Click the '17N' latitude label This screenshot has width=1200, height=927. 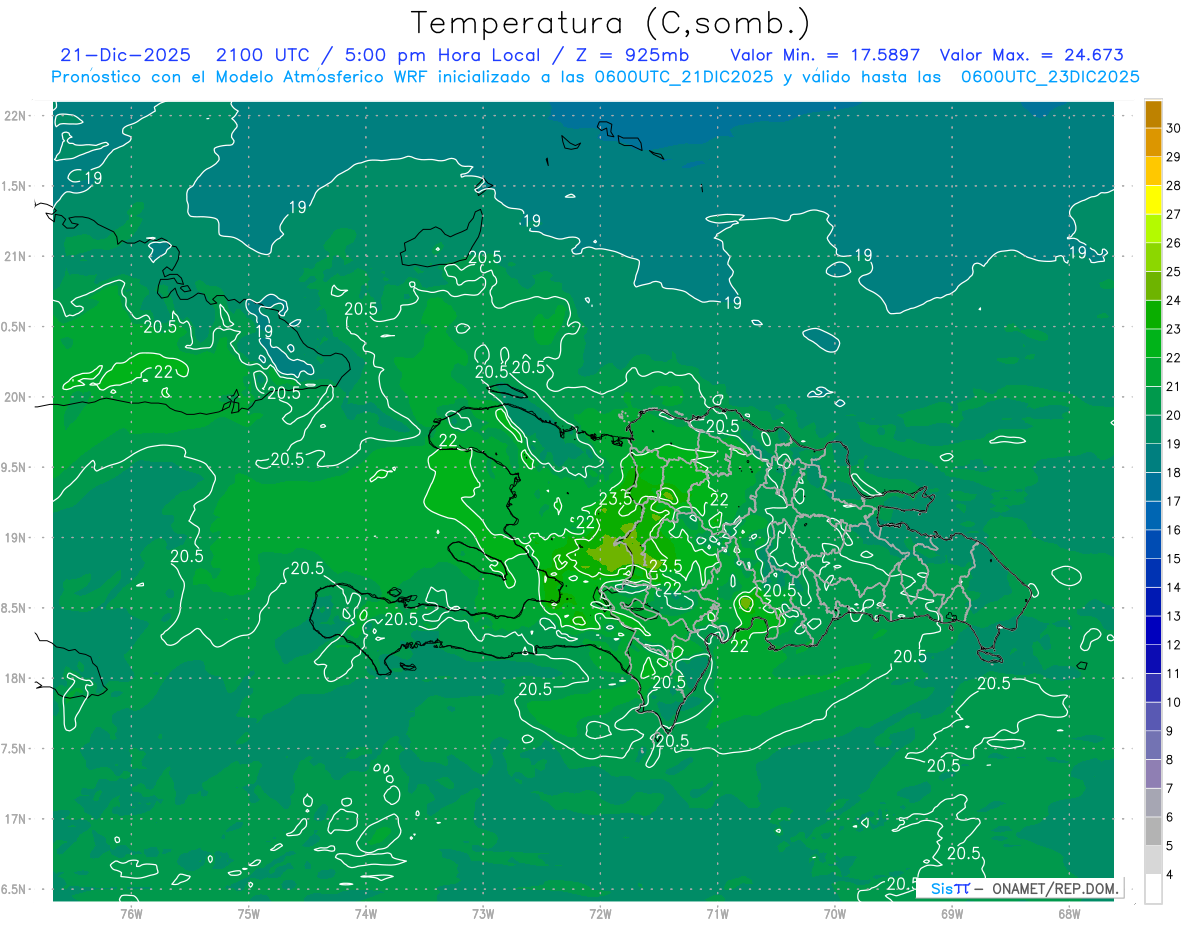[13, 820]
